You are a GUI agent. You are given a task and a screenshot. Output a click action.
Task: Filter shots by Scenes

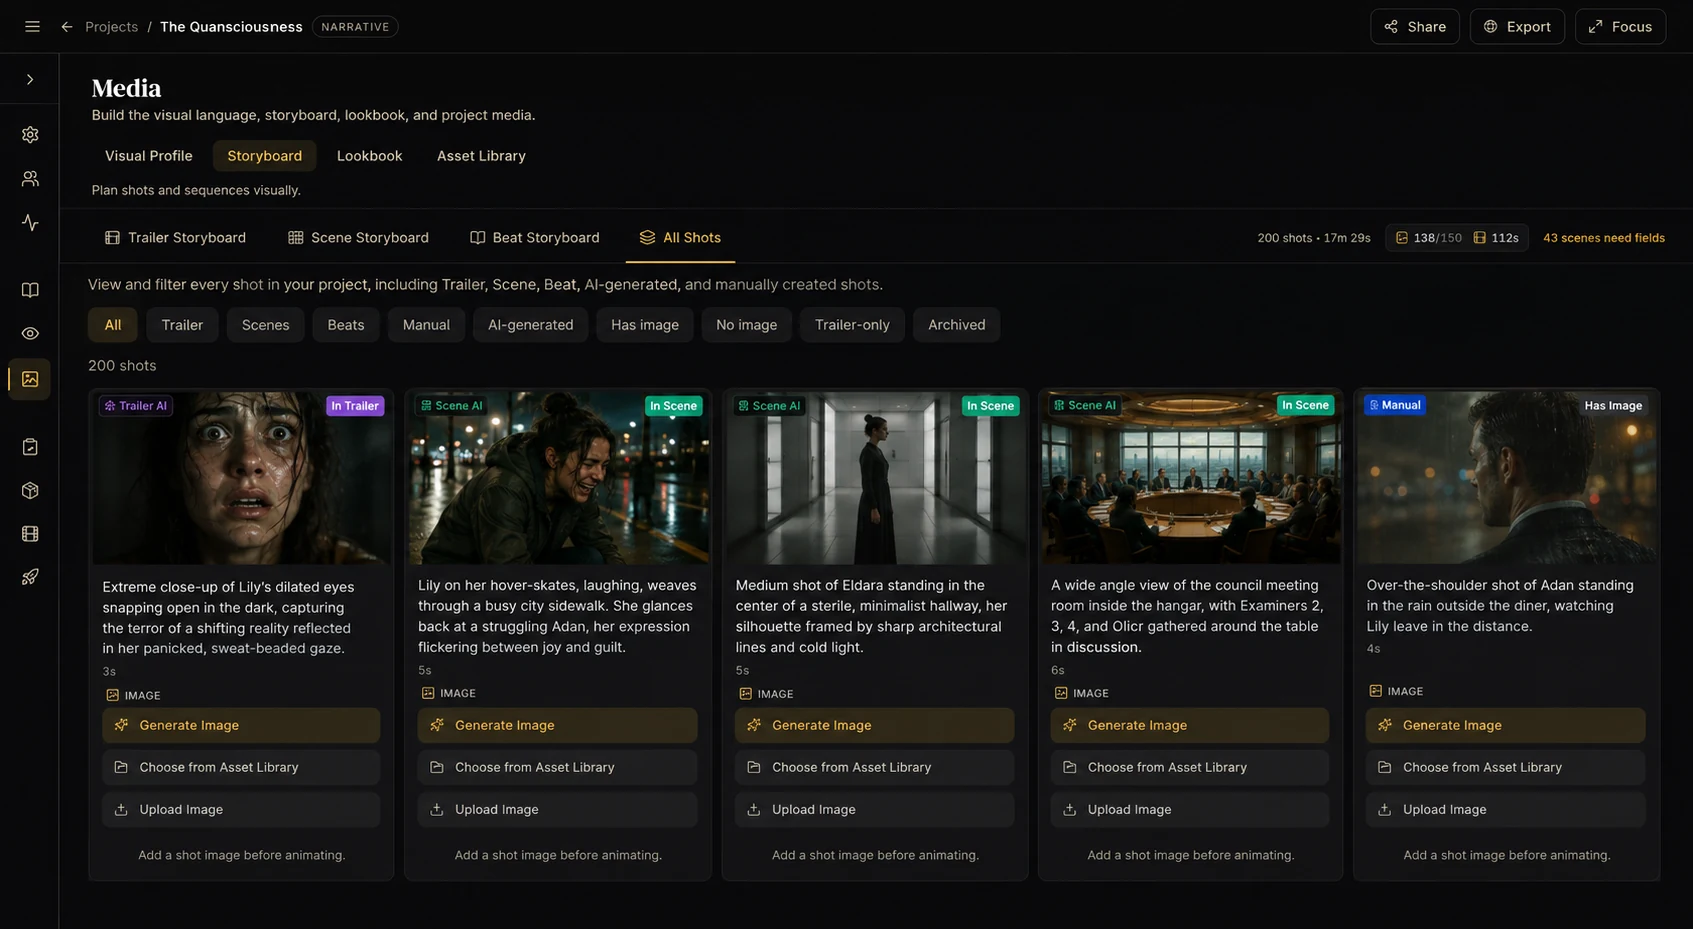pyautogui.click(x=265, y=325)
